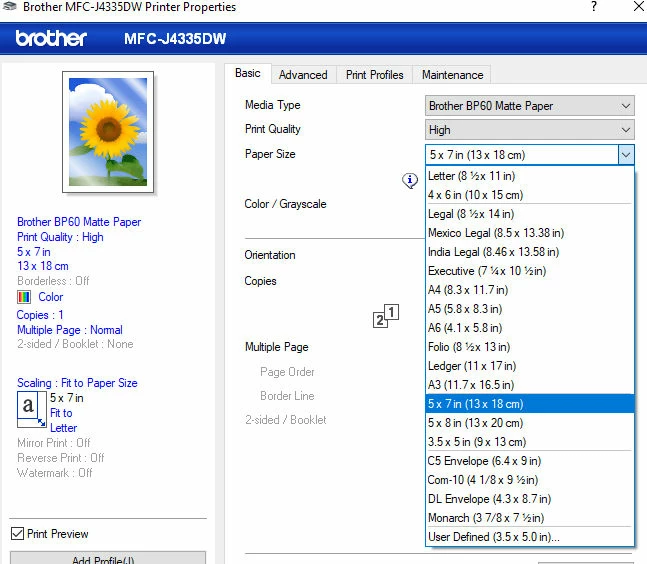Choose 5 x 8 in (13 x 20 cm)

[x=529, y=422]
